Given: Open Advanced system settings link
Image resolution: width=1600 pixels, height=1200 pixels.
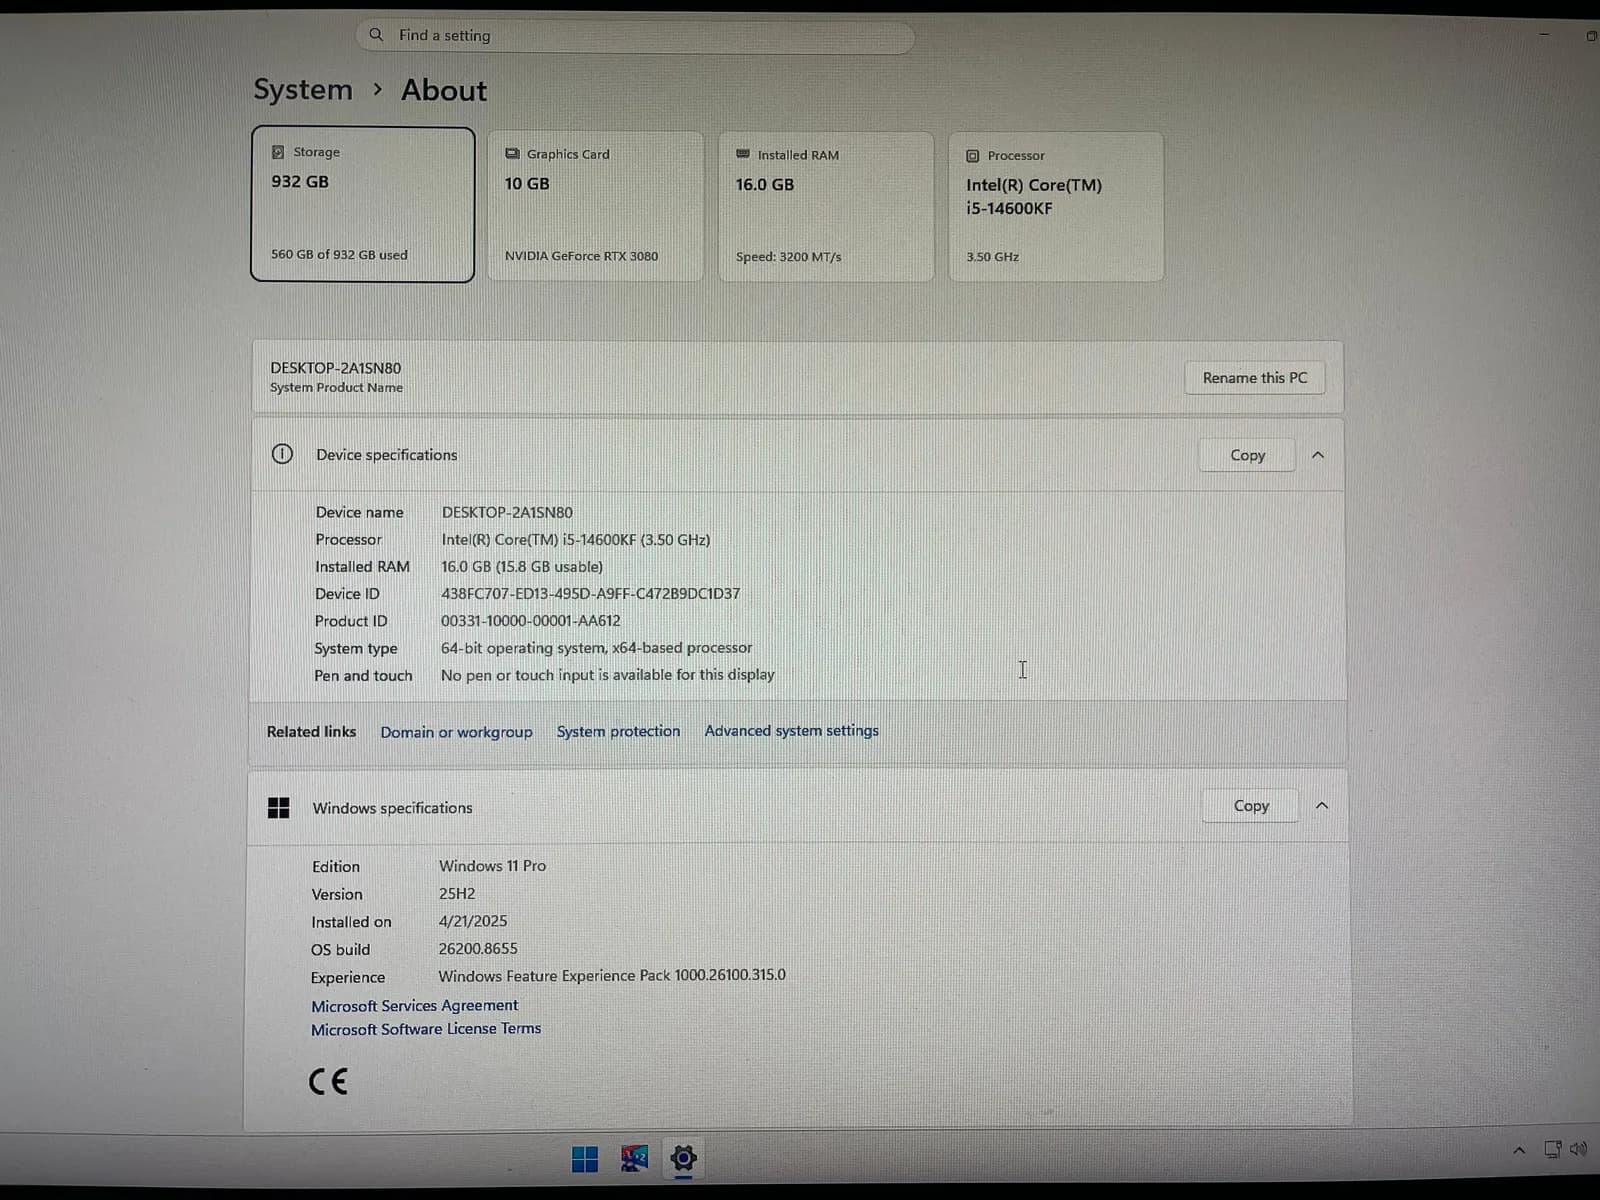Looking at the screenshot, I should coord(791,731).
